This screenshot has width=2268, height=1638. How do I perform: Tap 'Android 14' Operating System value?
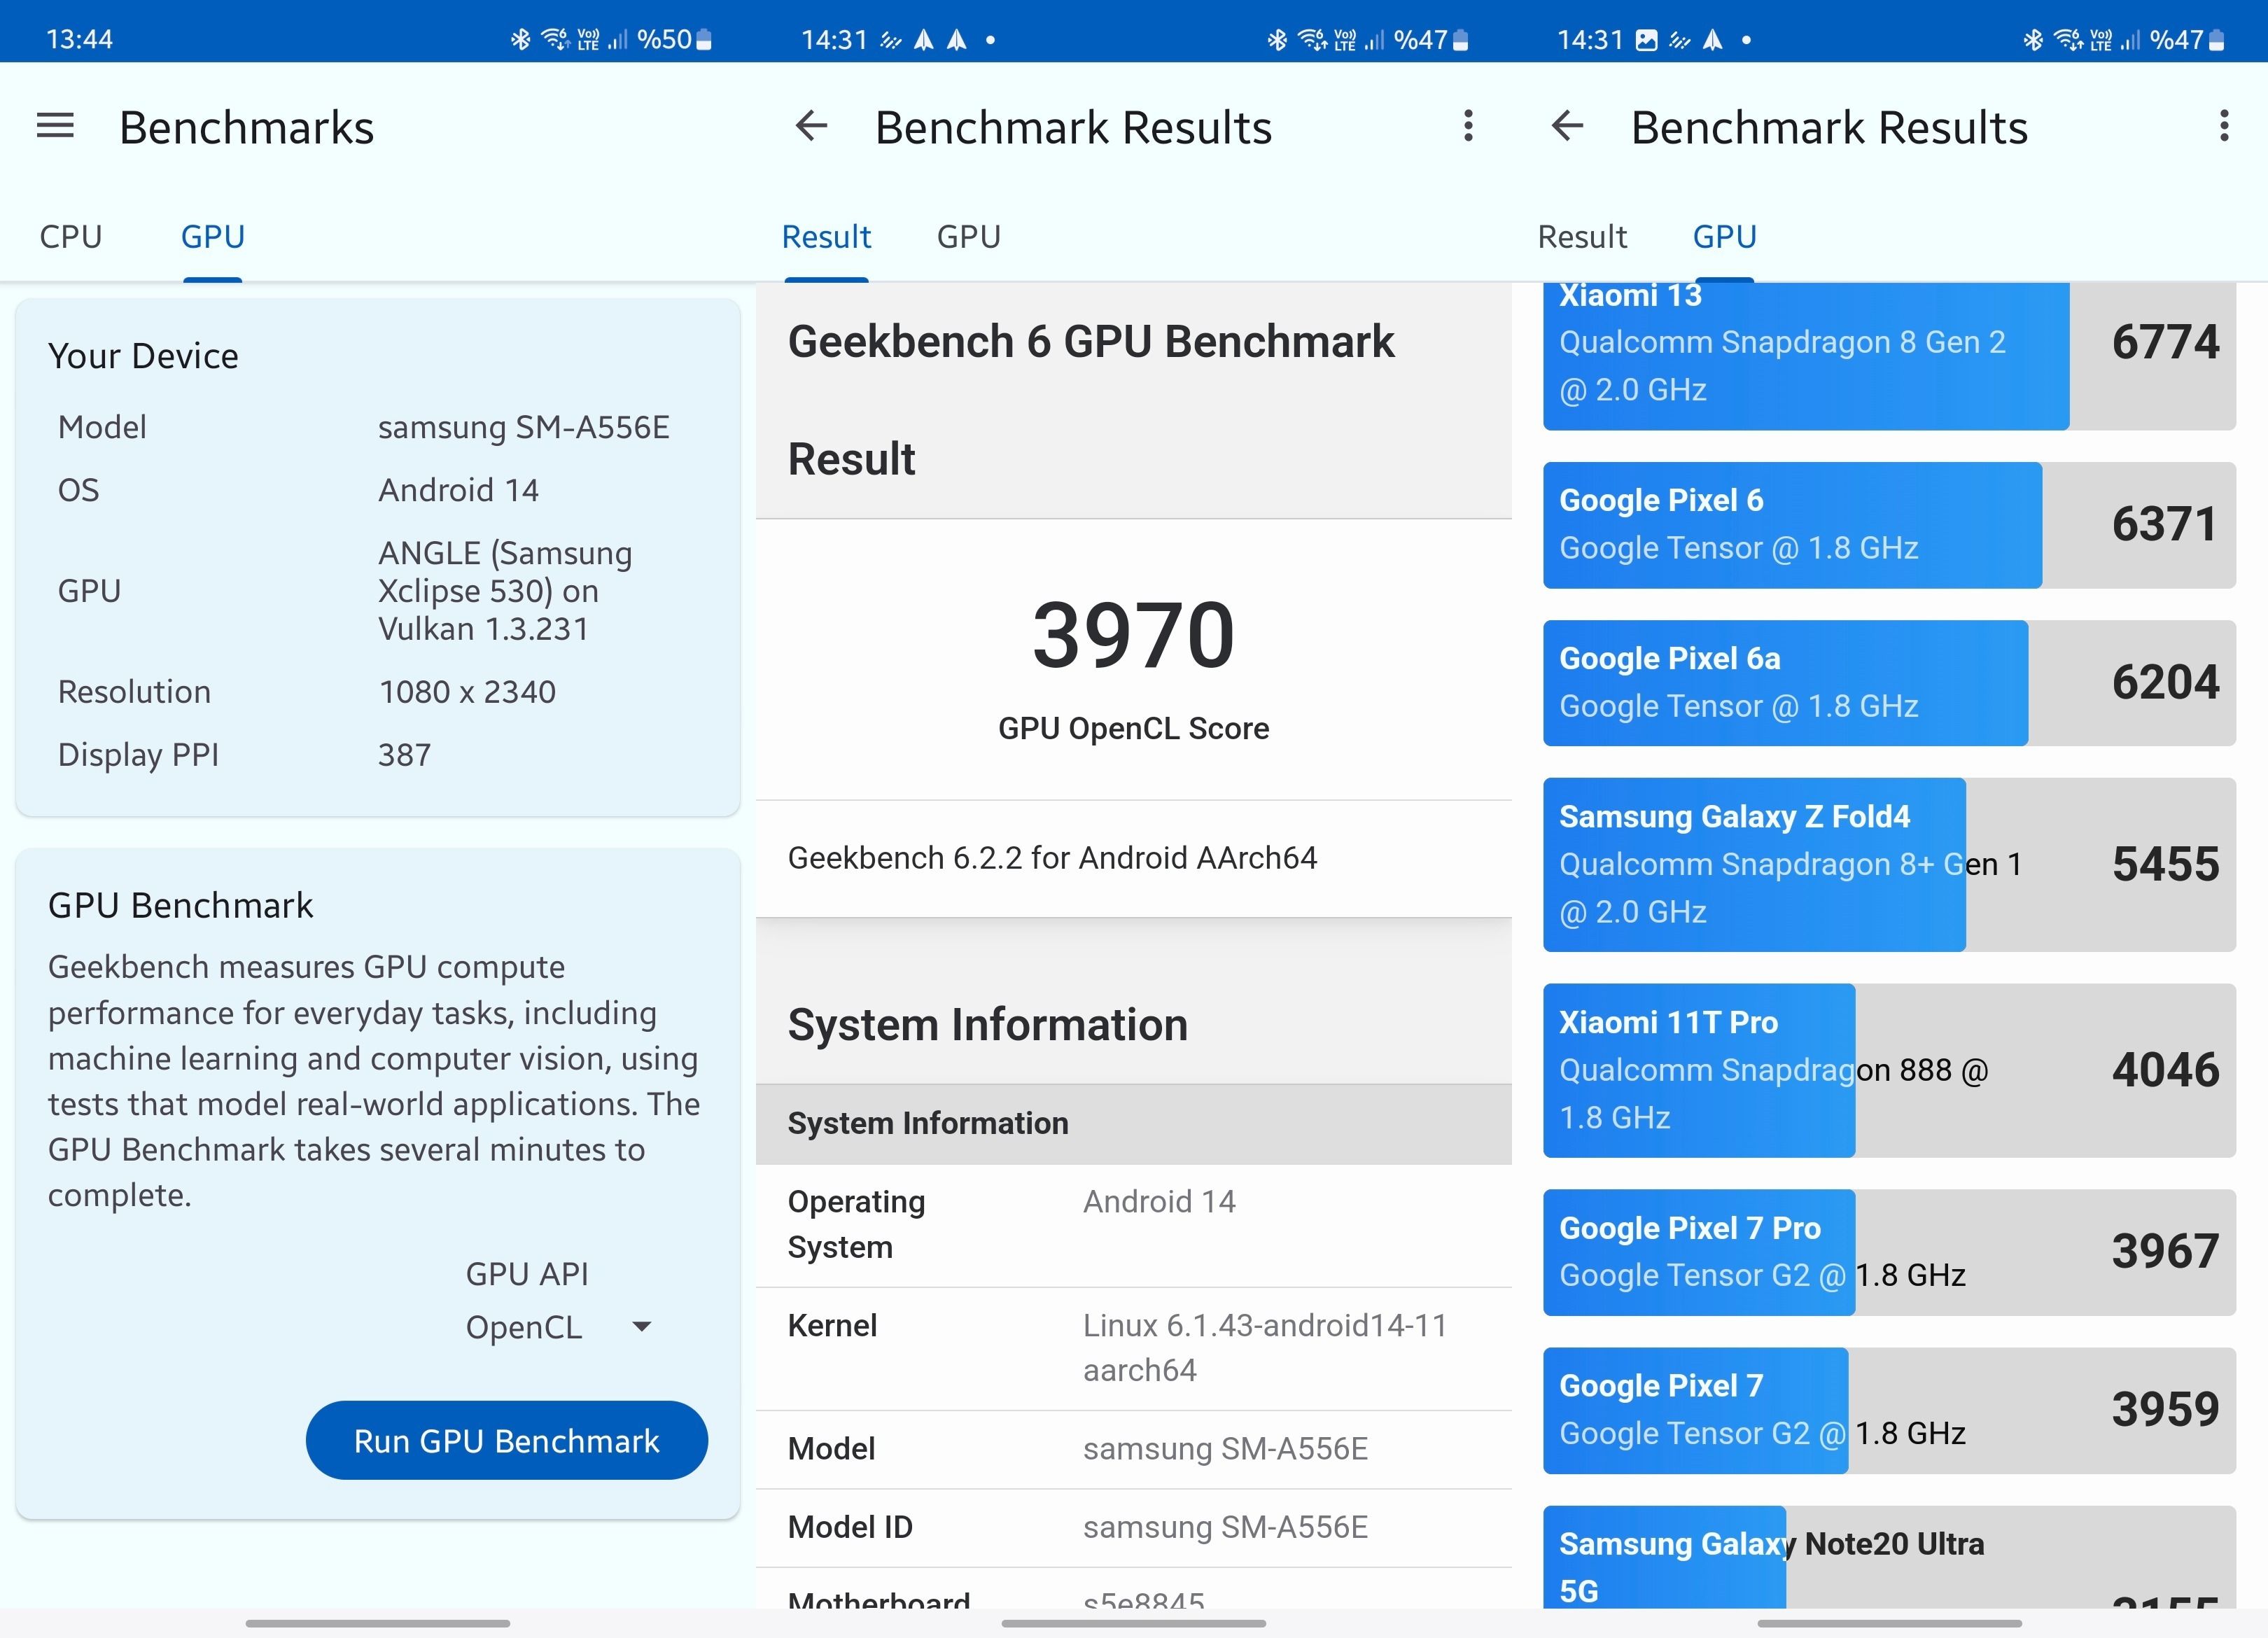click(1159, 1201)
